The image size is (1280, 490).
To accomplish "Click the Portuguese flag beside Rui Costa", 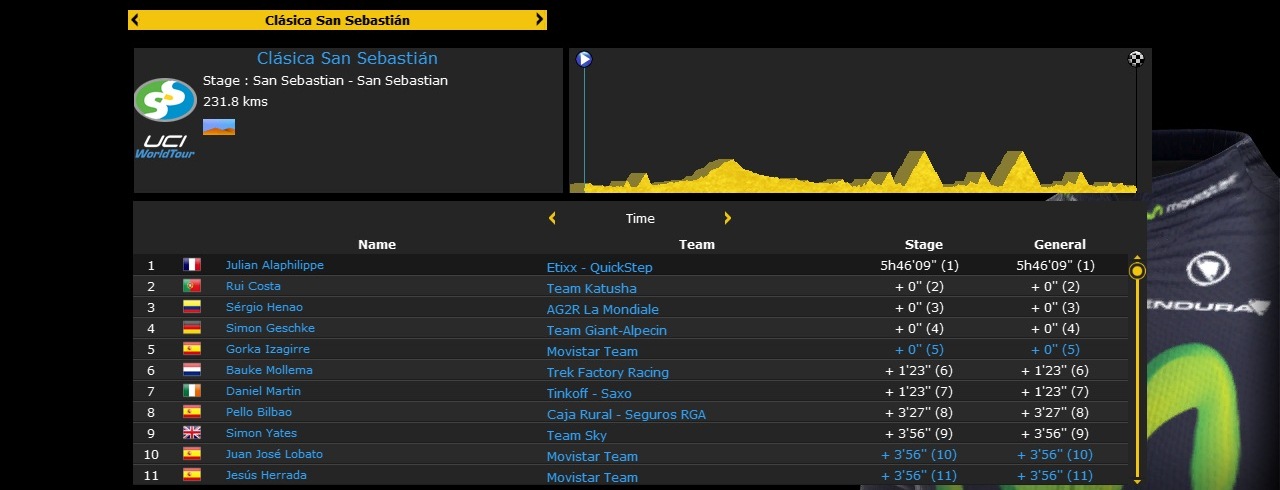I will 192,286.
